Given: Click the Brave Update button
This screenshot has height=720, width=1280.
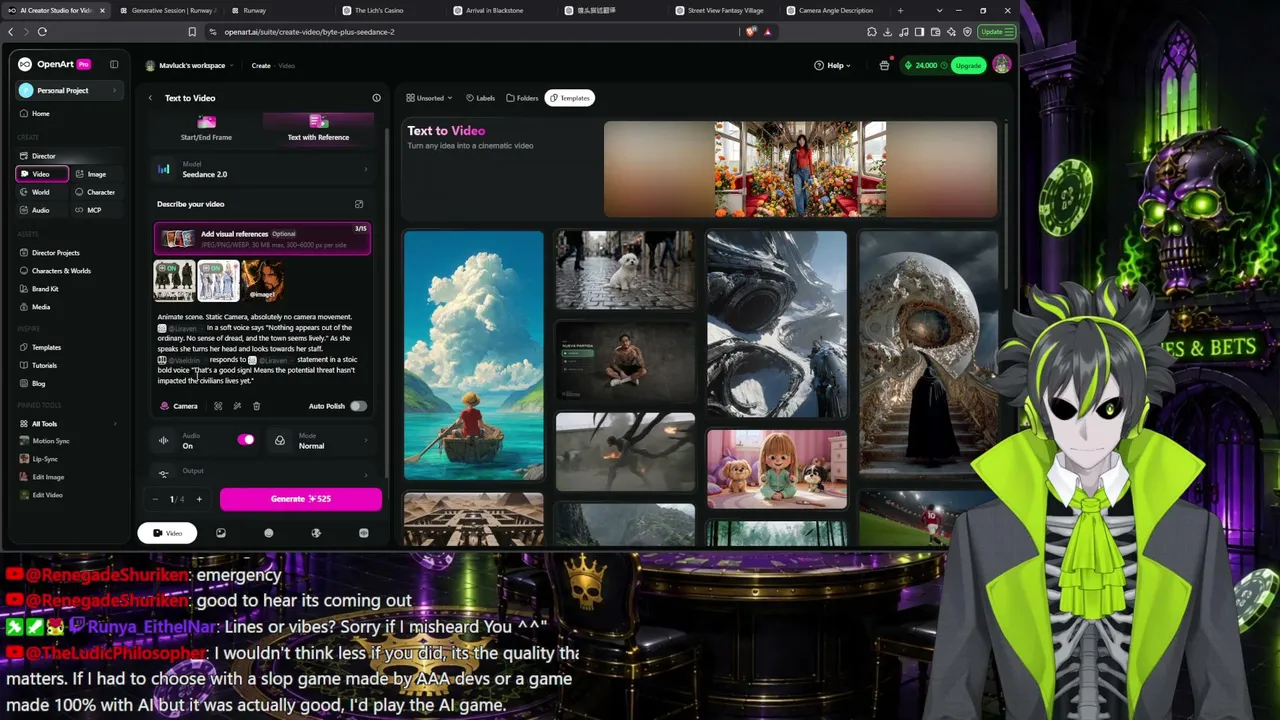Looking at the screenshot, I should [996, 32].
